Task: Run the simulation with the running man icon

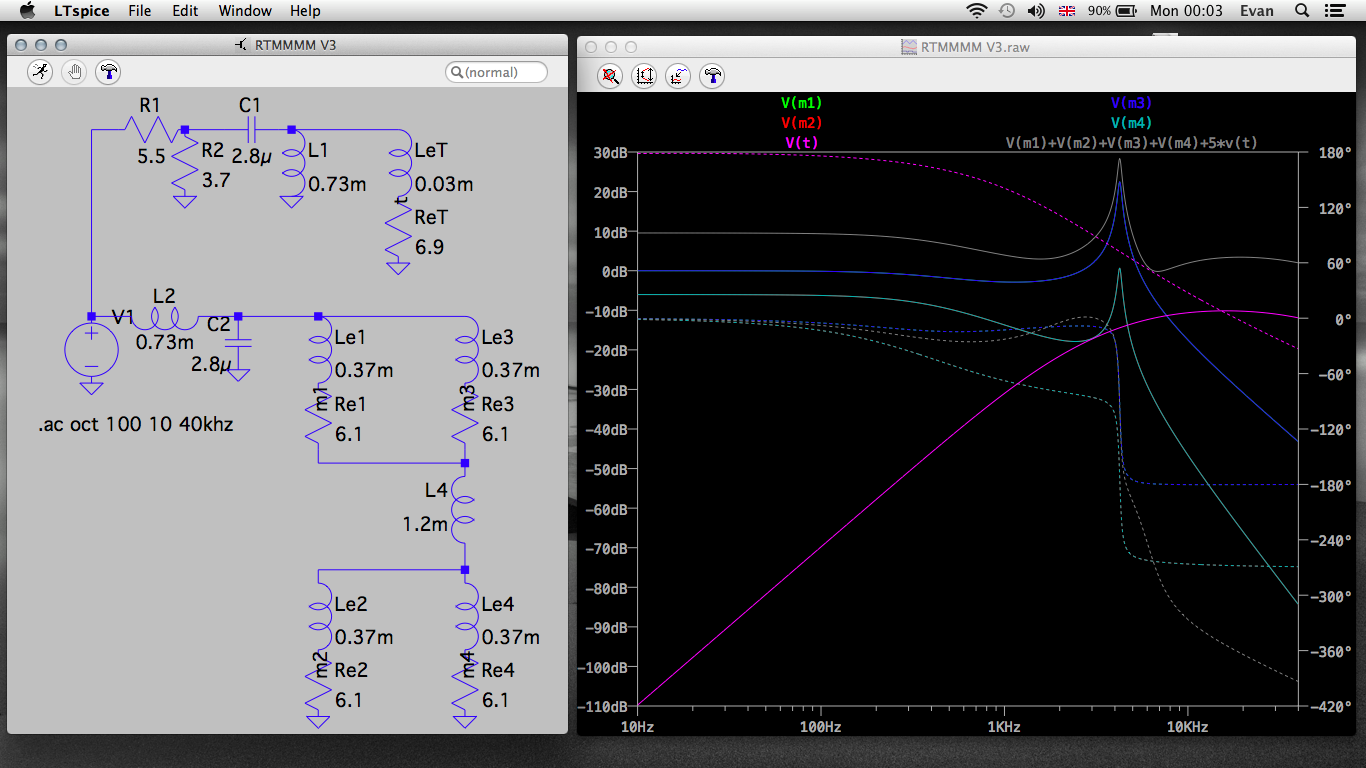Action: pyautogui.click(x=40, y=72)
